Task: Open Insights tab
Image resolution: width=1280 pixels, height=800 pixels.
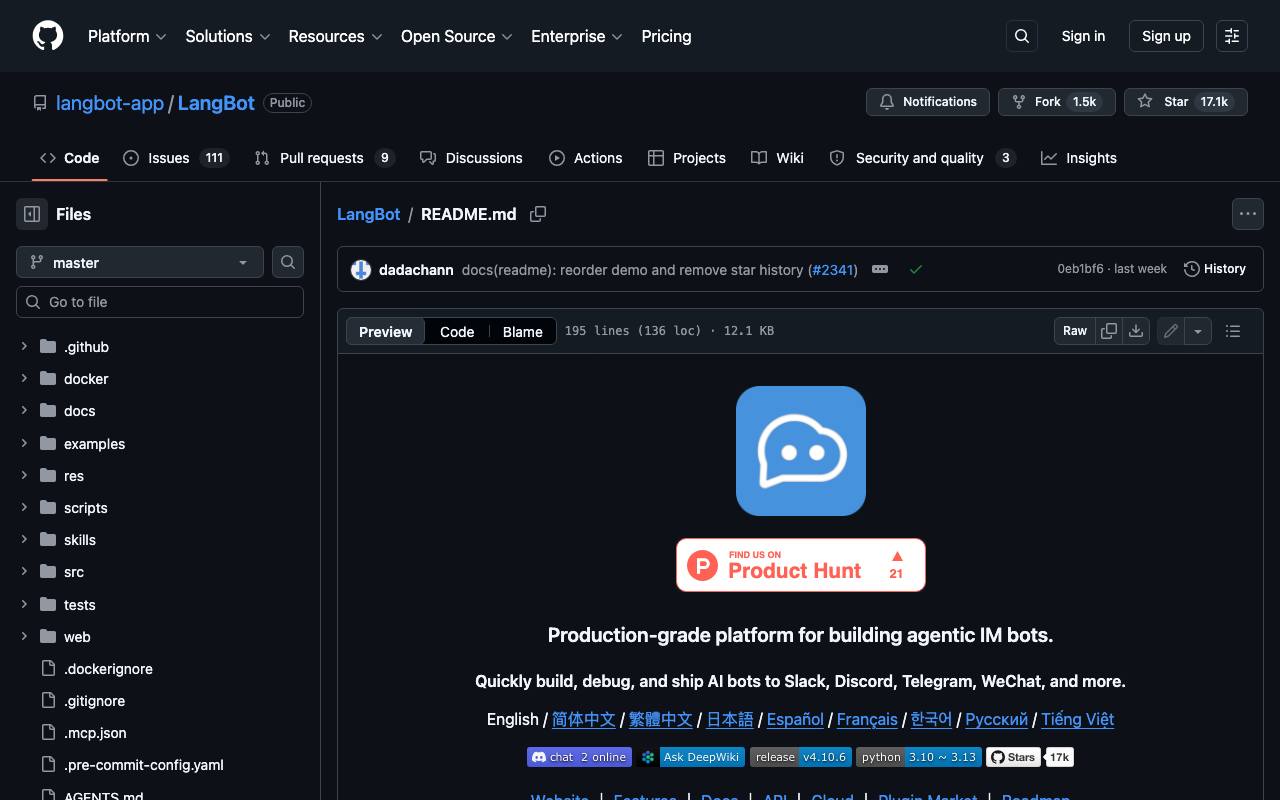Action: pos(1079,158)
